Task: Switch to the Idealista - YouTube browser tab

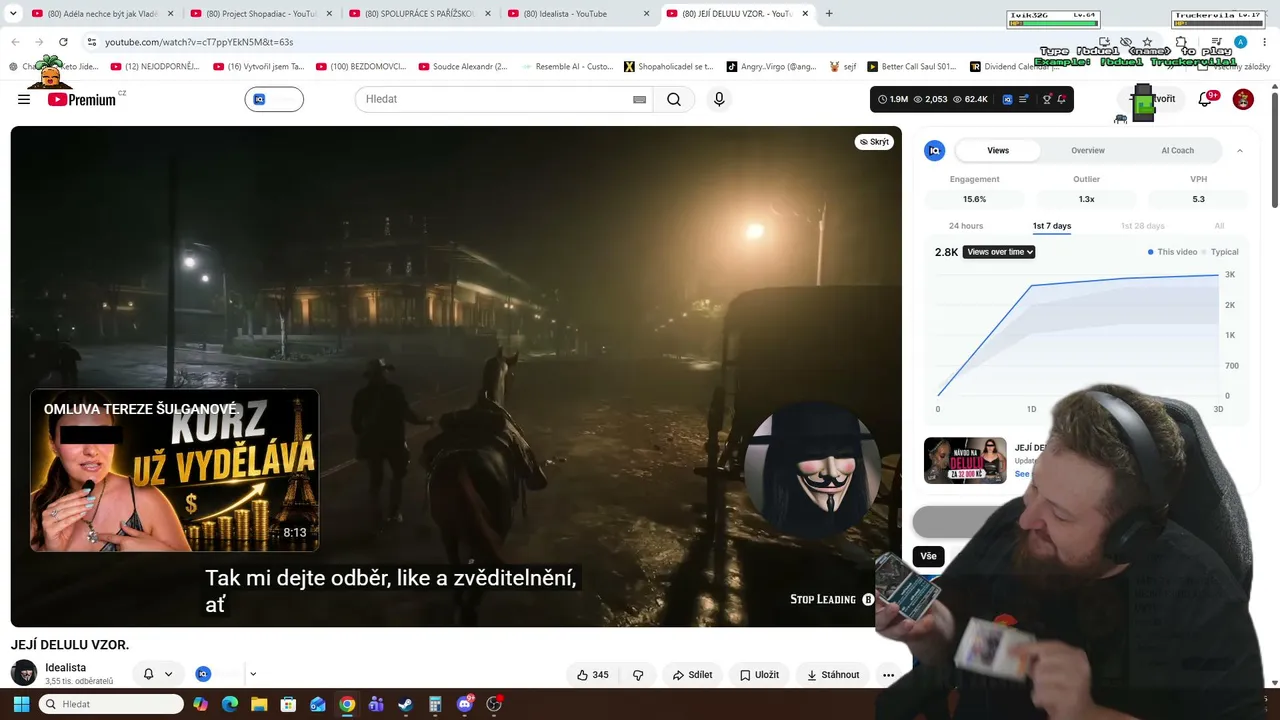Action: (578, 14)
